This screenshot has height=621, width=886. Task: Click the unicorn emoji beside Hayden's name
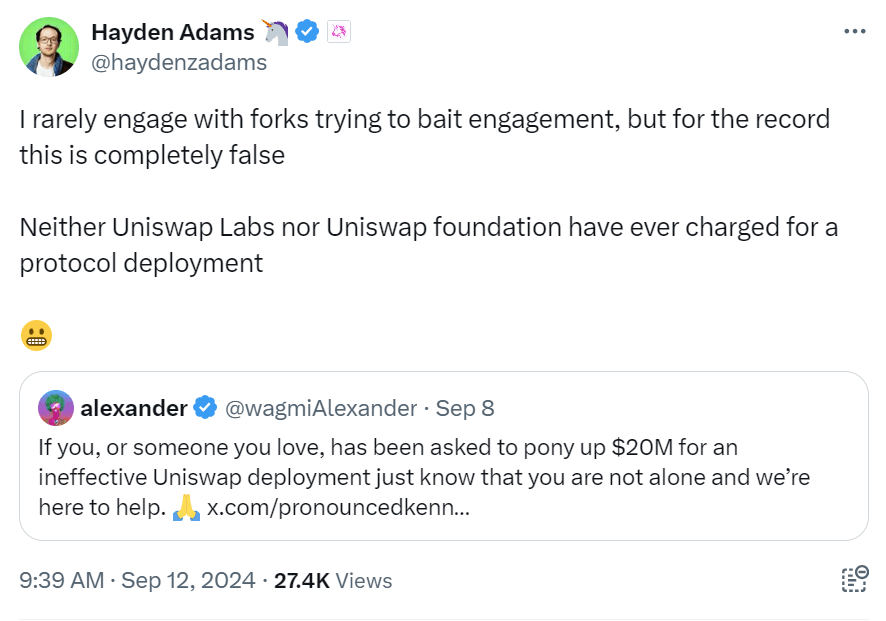pyautogui.click(x=276, y=32)
